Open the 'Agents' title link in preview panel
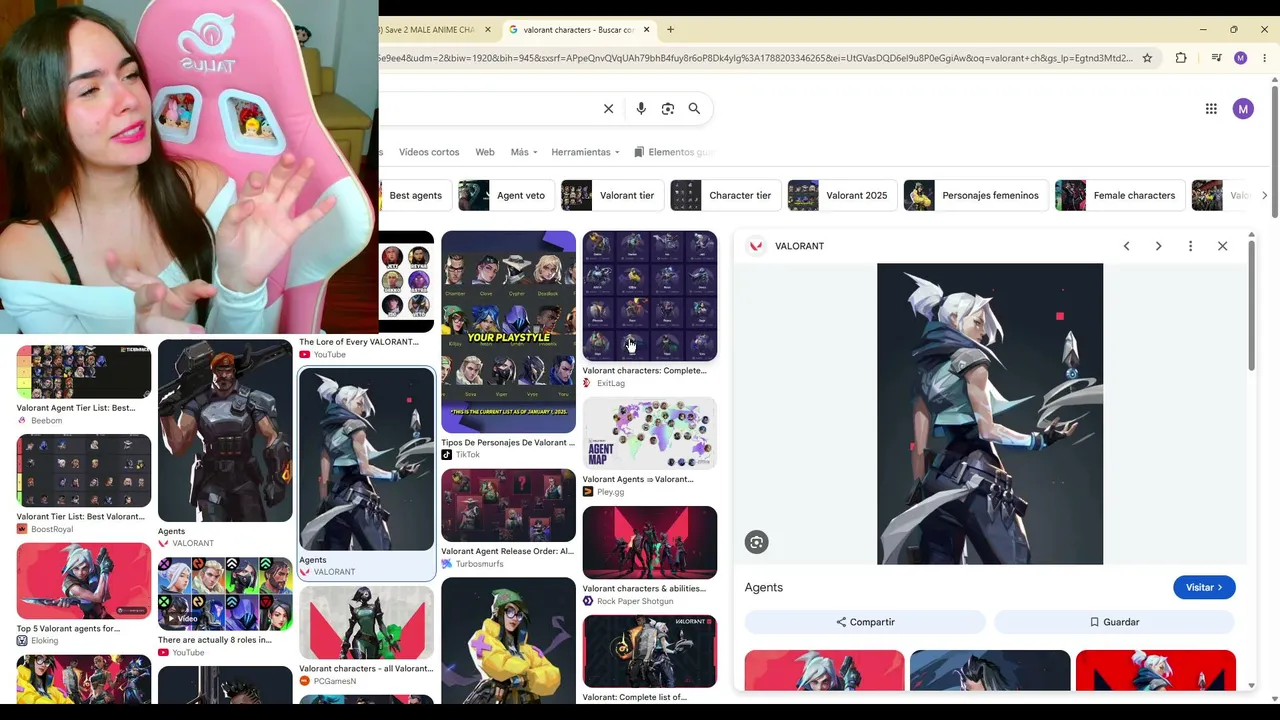 click(x=764, y=587)
